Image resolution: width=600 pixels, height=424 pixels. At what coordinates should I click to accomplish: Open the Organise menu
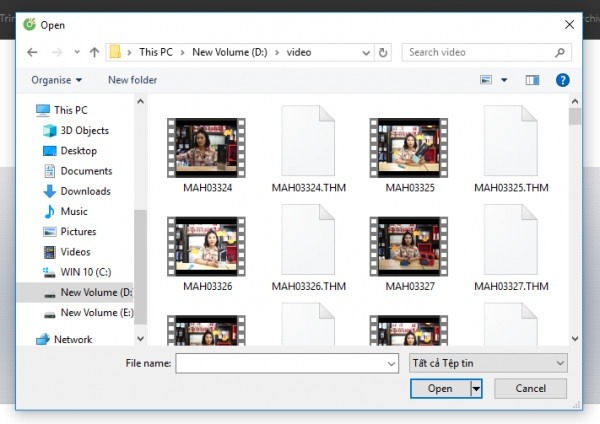tap(57, 80)
